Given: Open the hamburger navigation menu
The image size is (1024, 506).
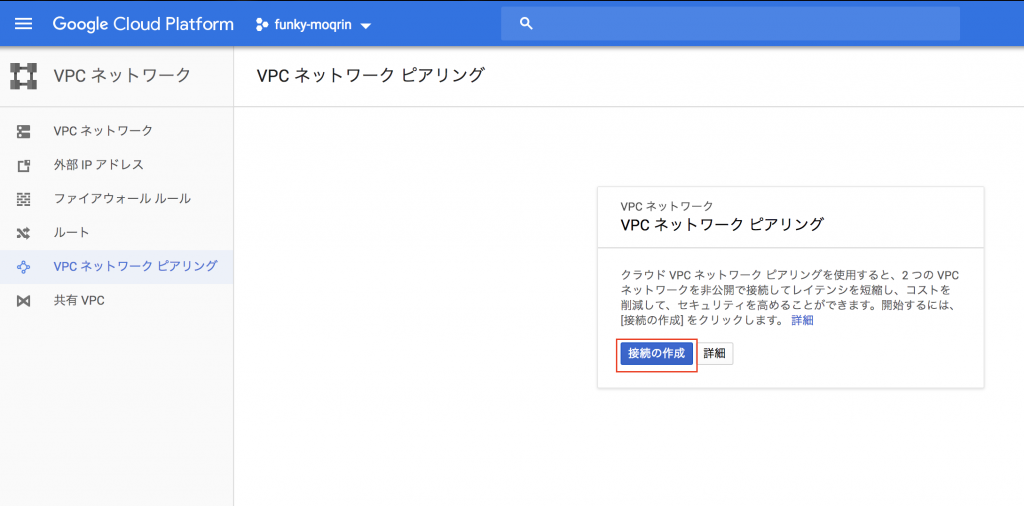Looking at the screenshot, I should (24, 24).
